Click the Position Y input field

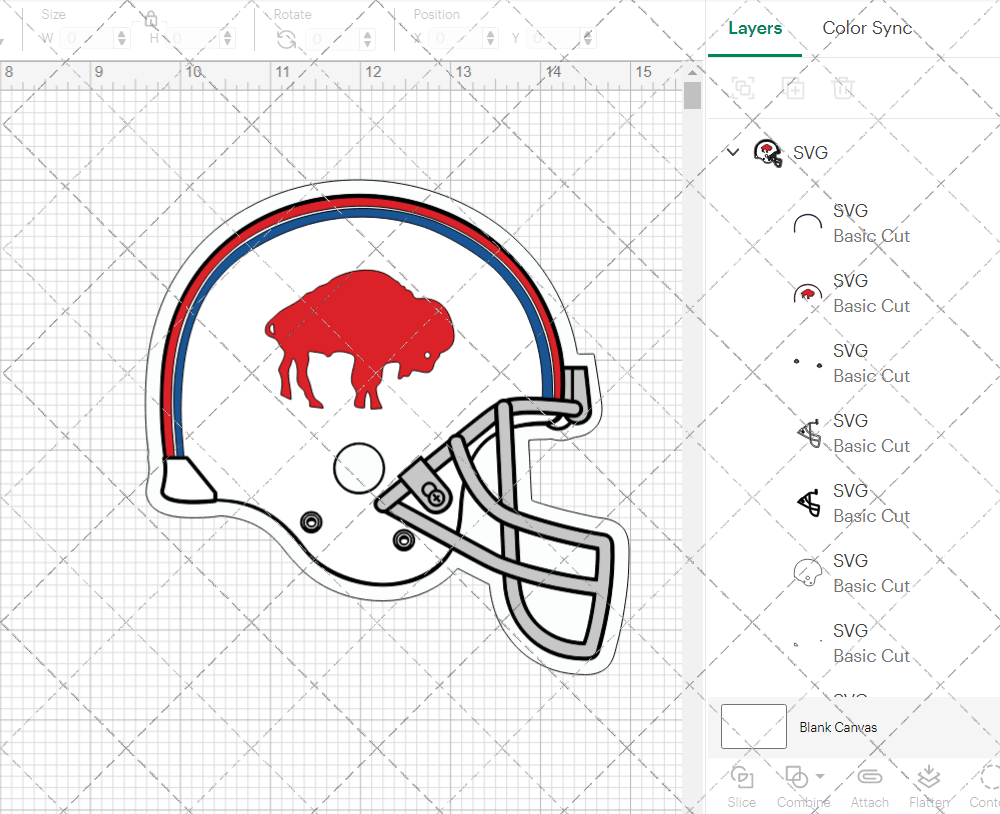tap(554, 38)
